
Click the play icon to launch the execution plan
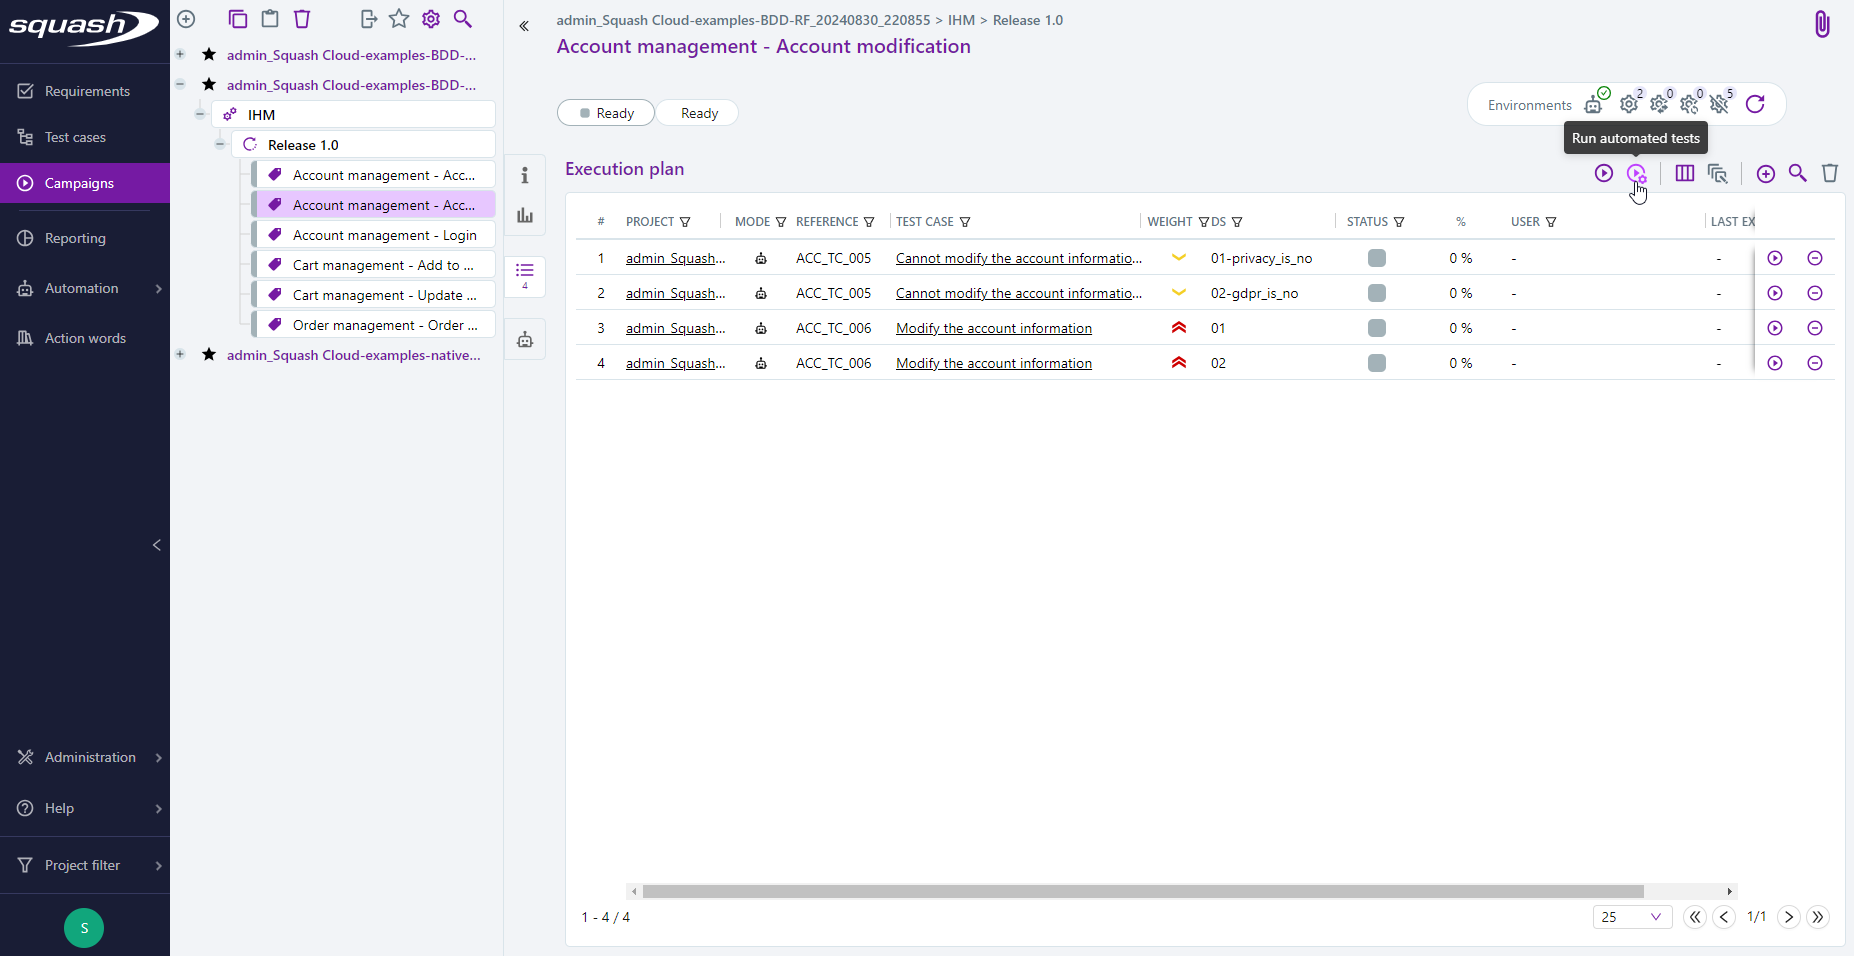coord(1604,173)
